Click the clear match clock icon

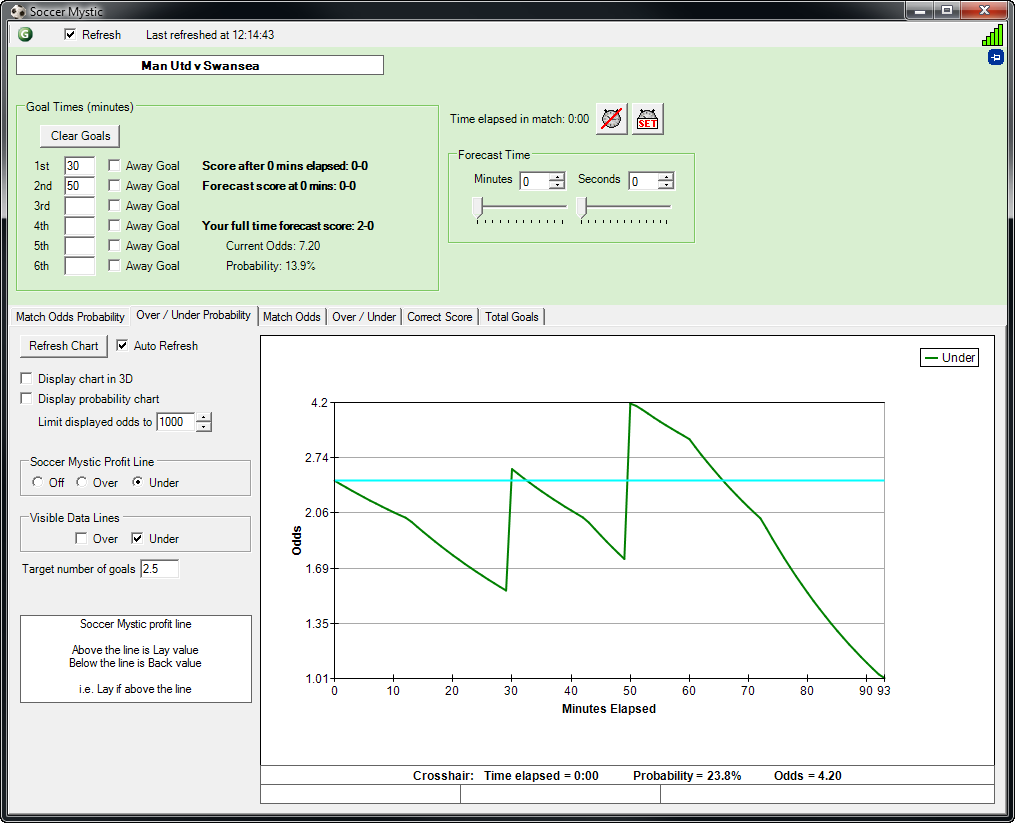tap(612, 119)
